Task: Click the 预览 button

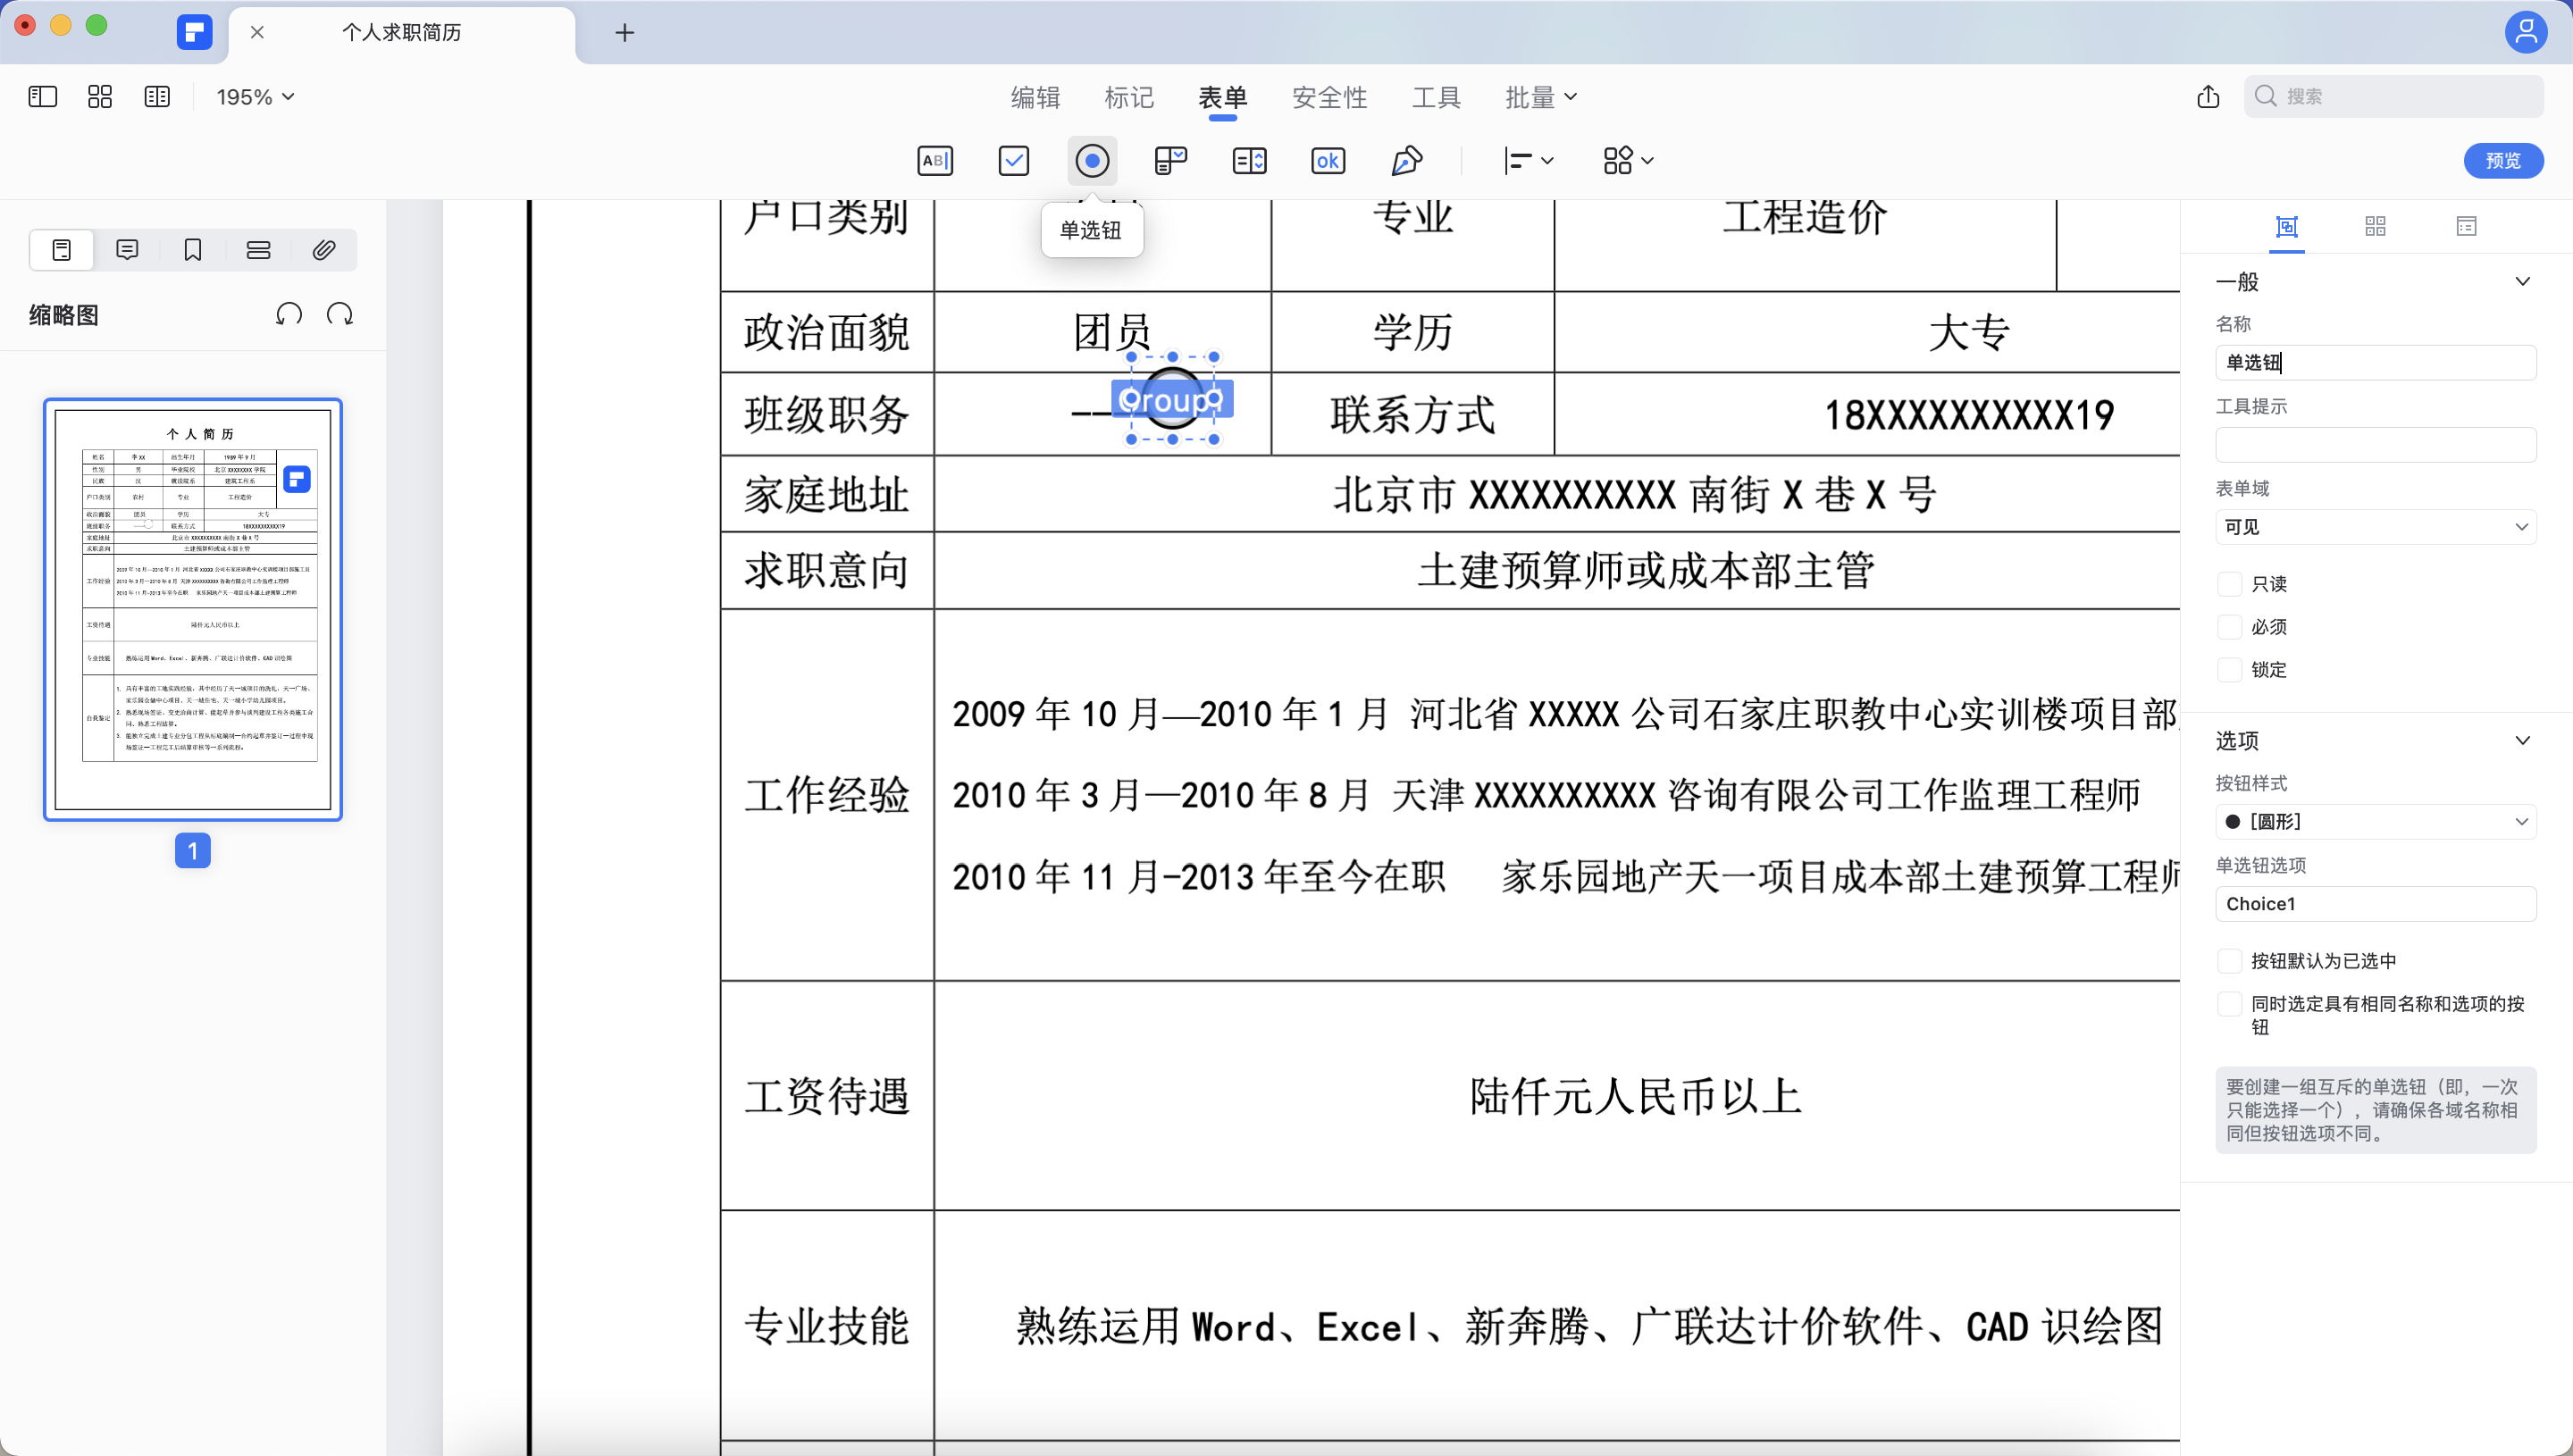Action: point(2503,160)
